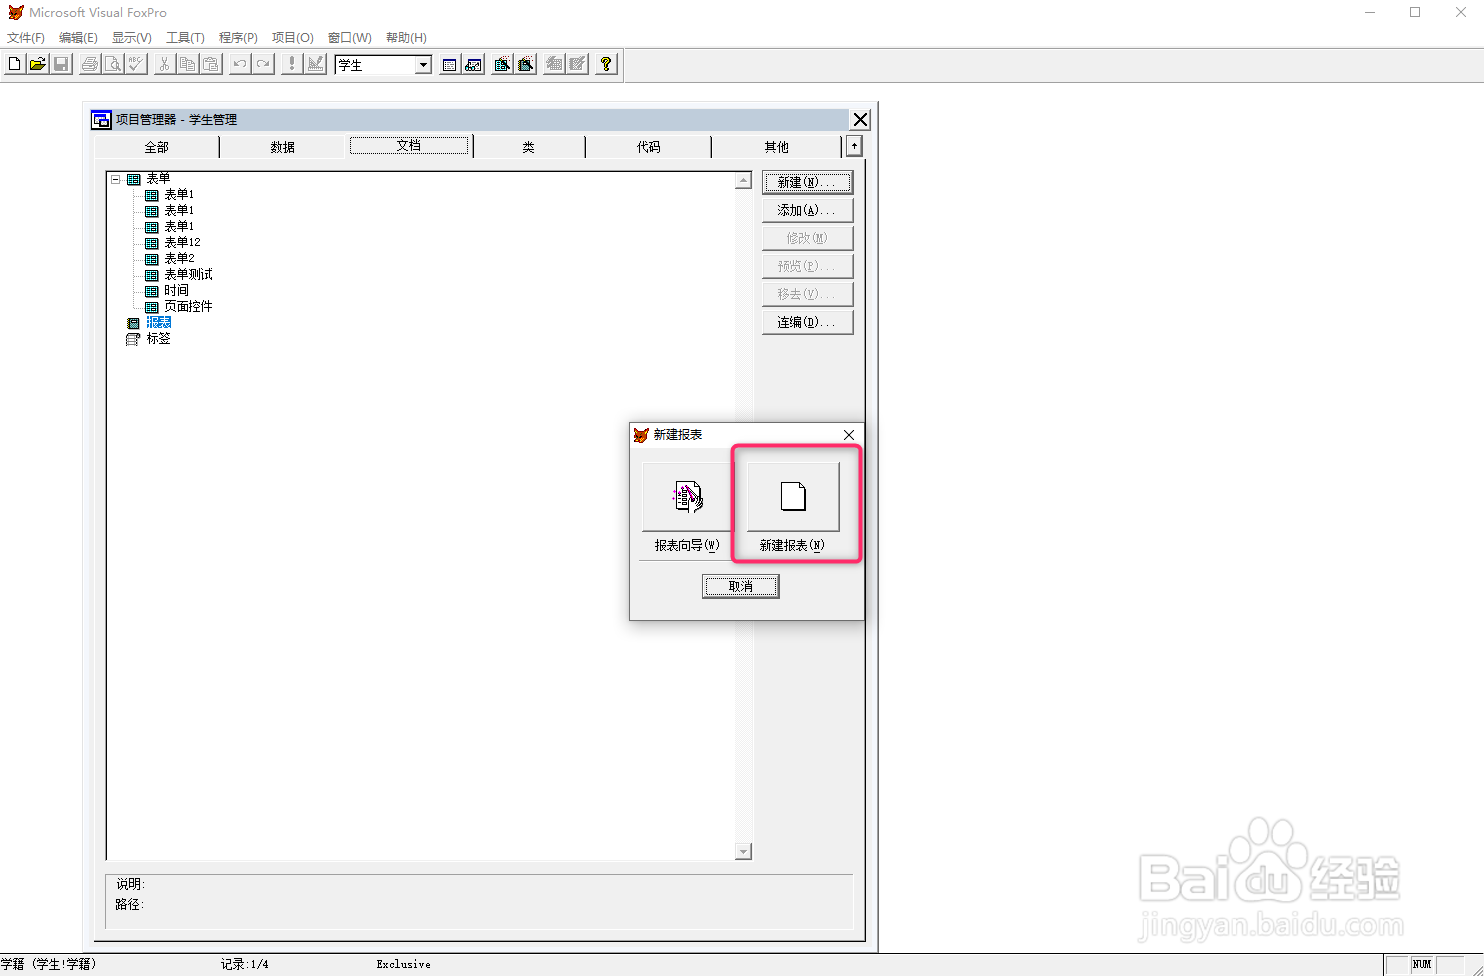Click the NUM status bar indicator
Image resolution: width=1484 pixels, height=976 pixels.
[1422, 965]
